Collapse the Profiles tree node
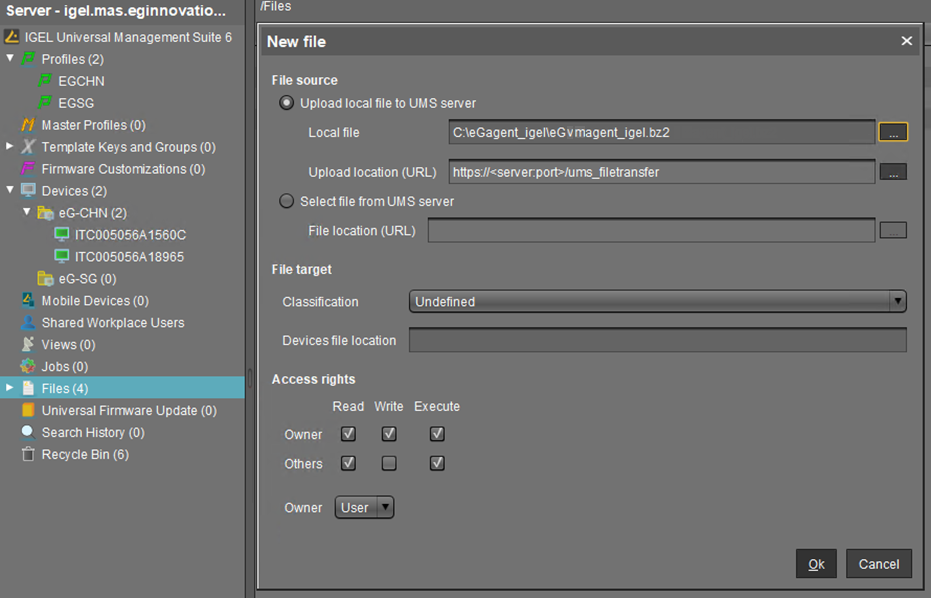Image resolution: width=931 pixels, height=598 pixels. tap(10, 58)
